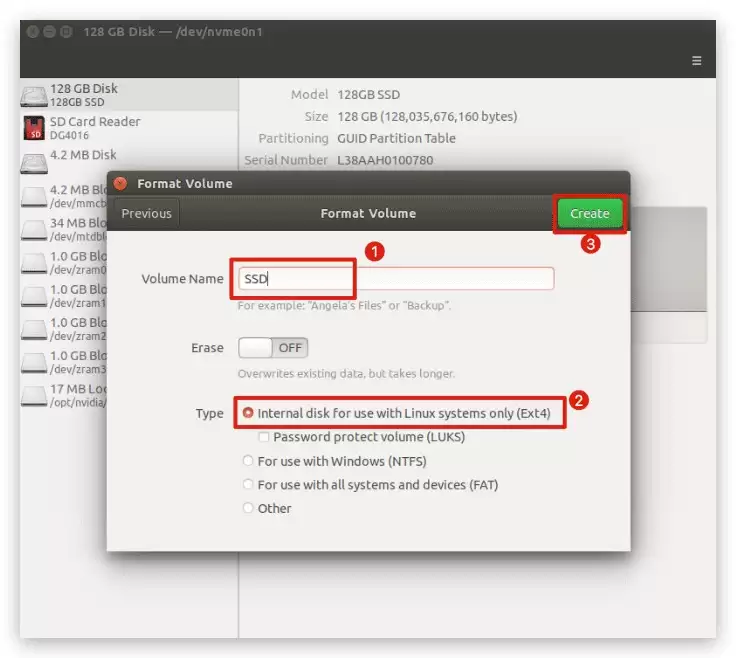Select the 4.2 MB Disk icon
Screen dimensions: 736x658
(34, 163)
